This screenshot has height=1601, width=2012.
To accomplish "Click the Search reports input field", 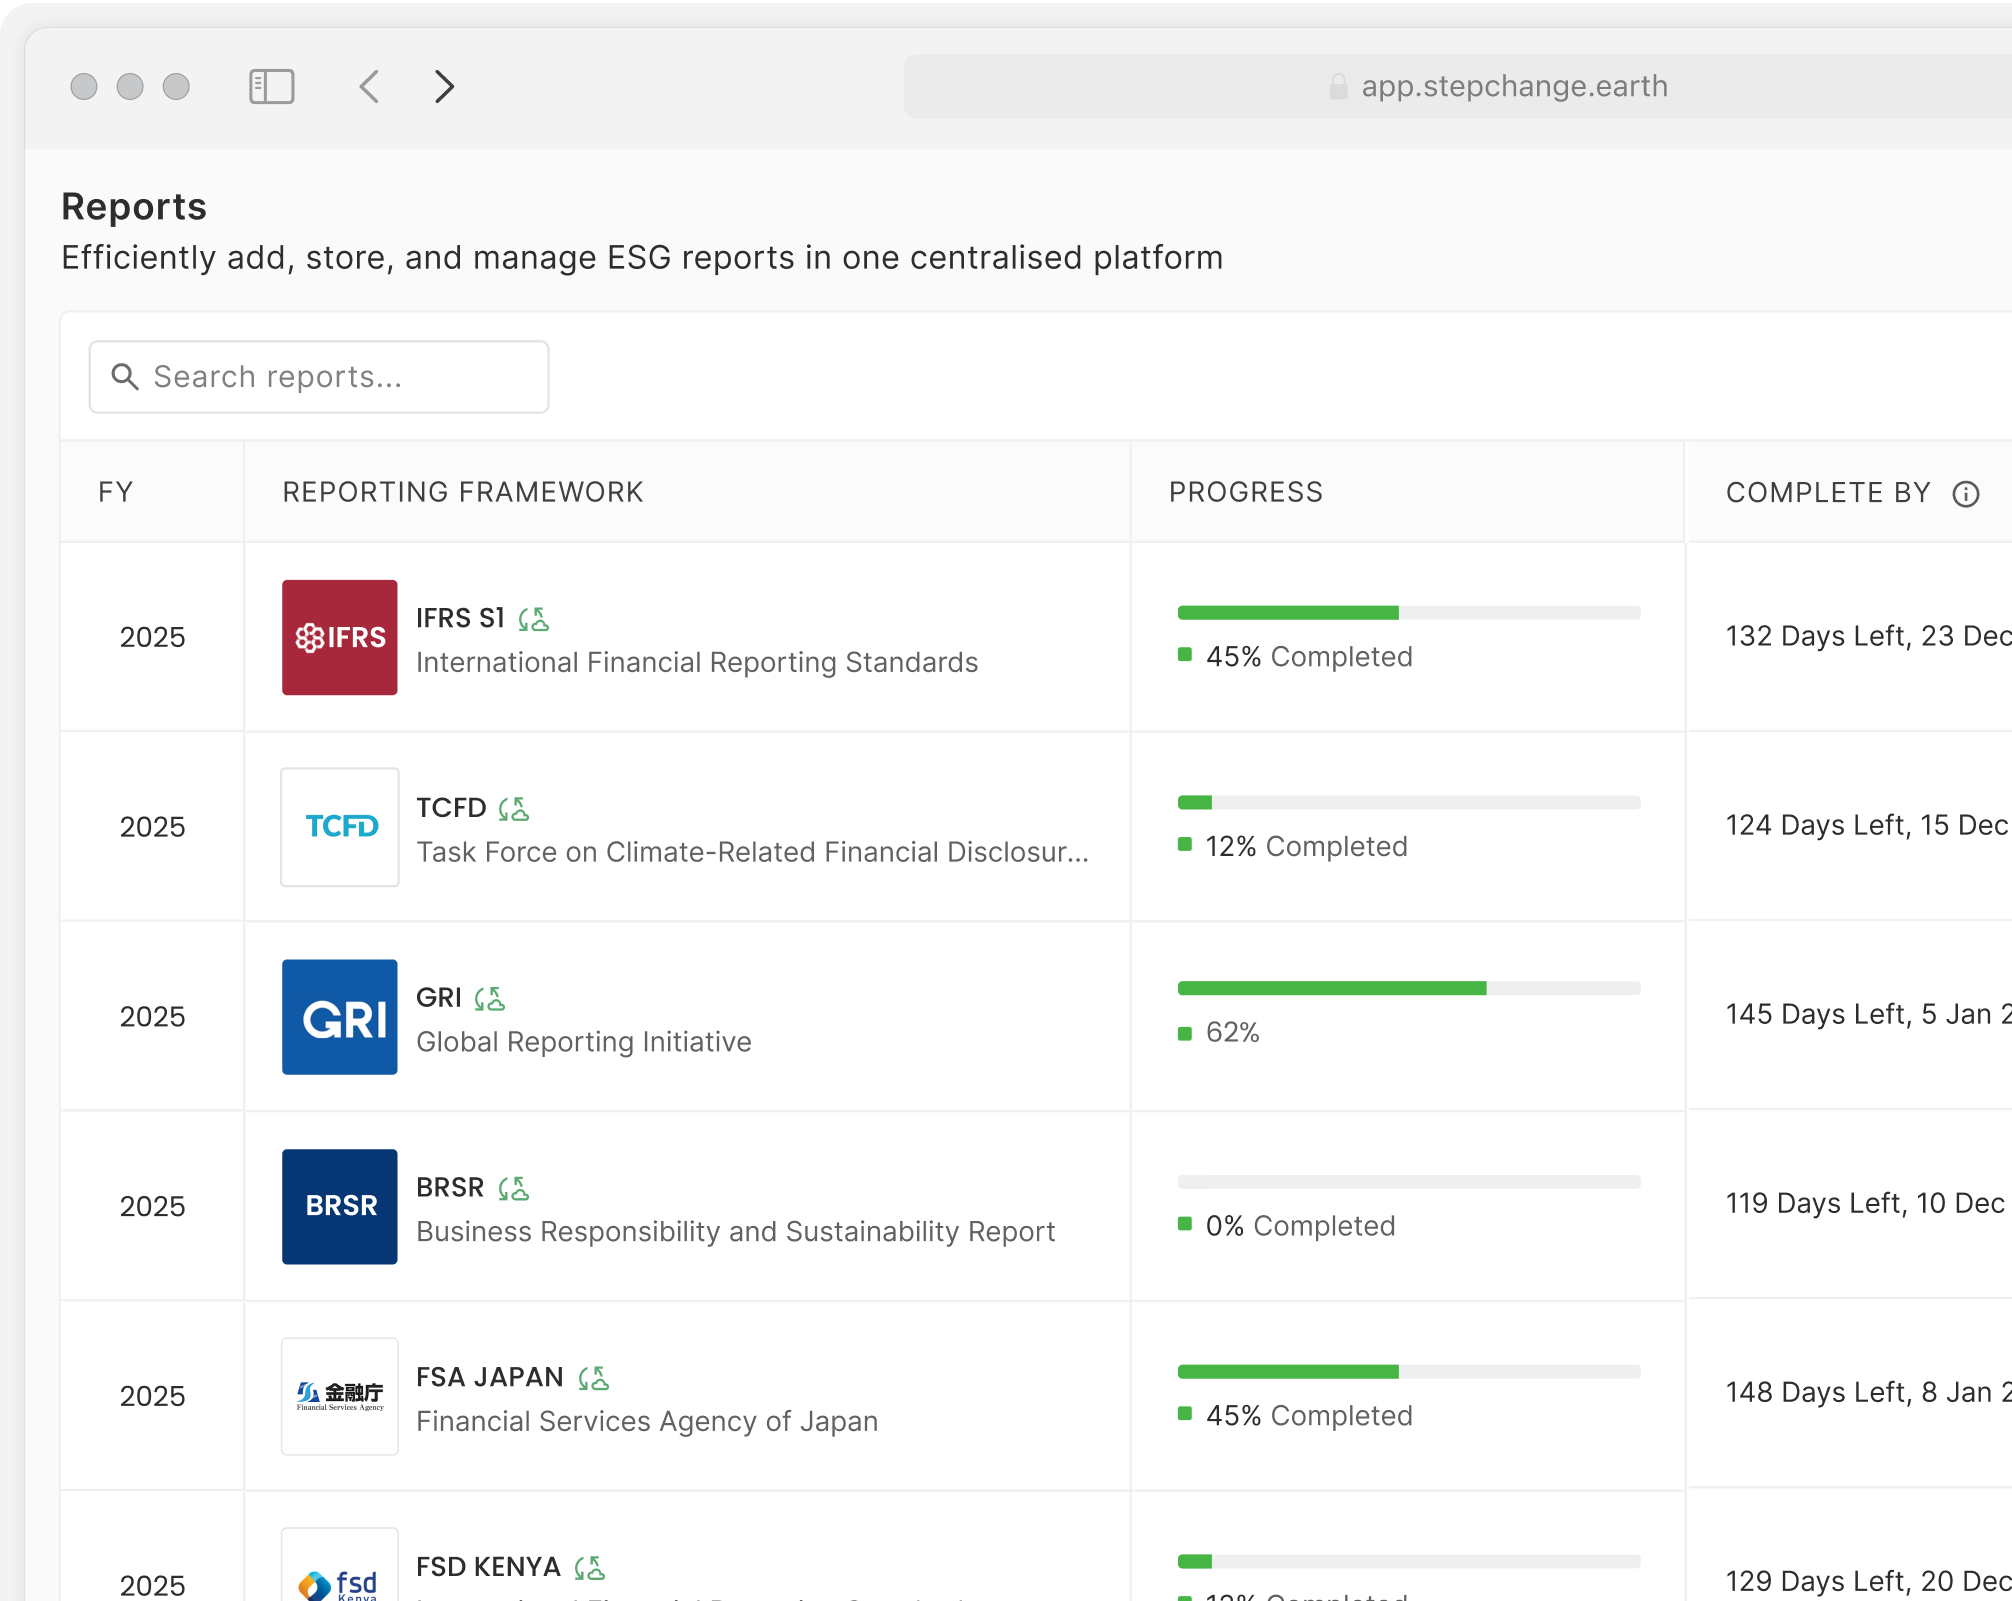I will (319, 377).
